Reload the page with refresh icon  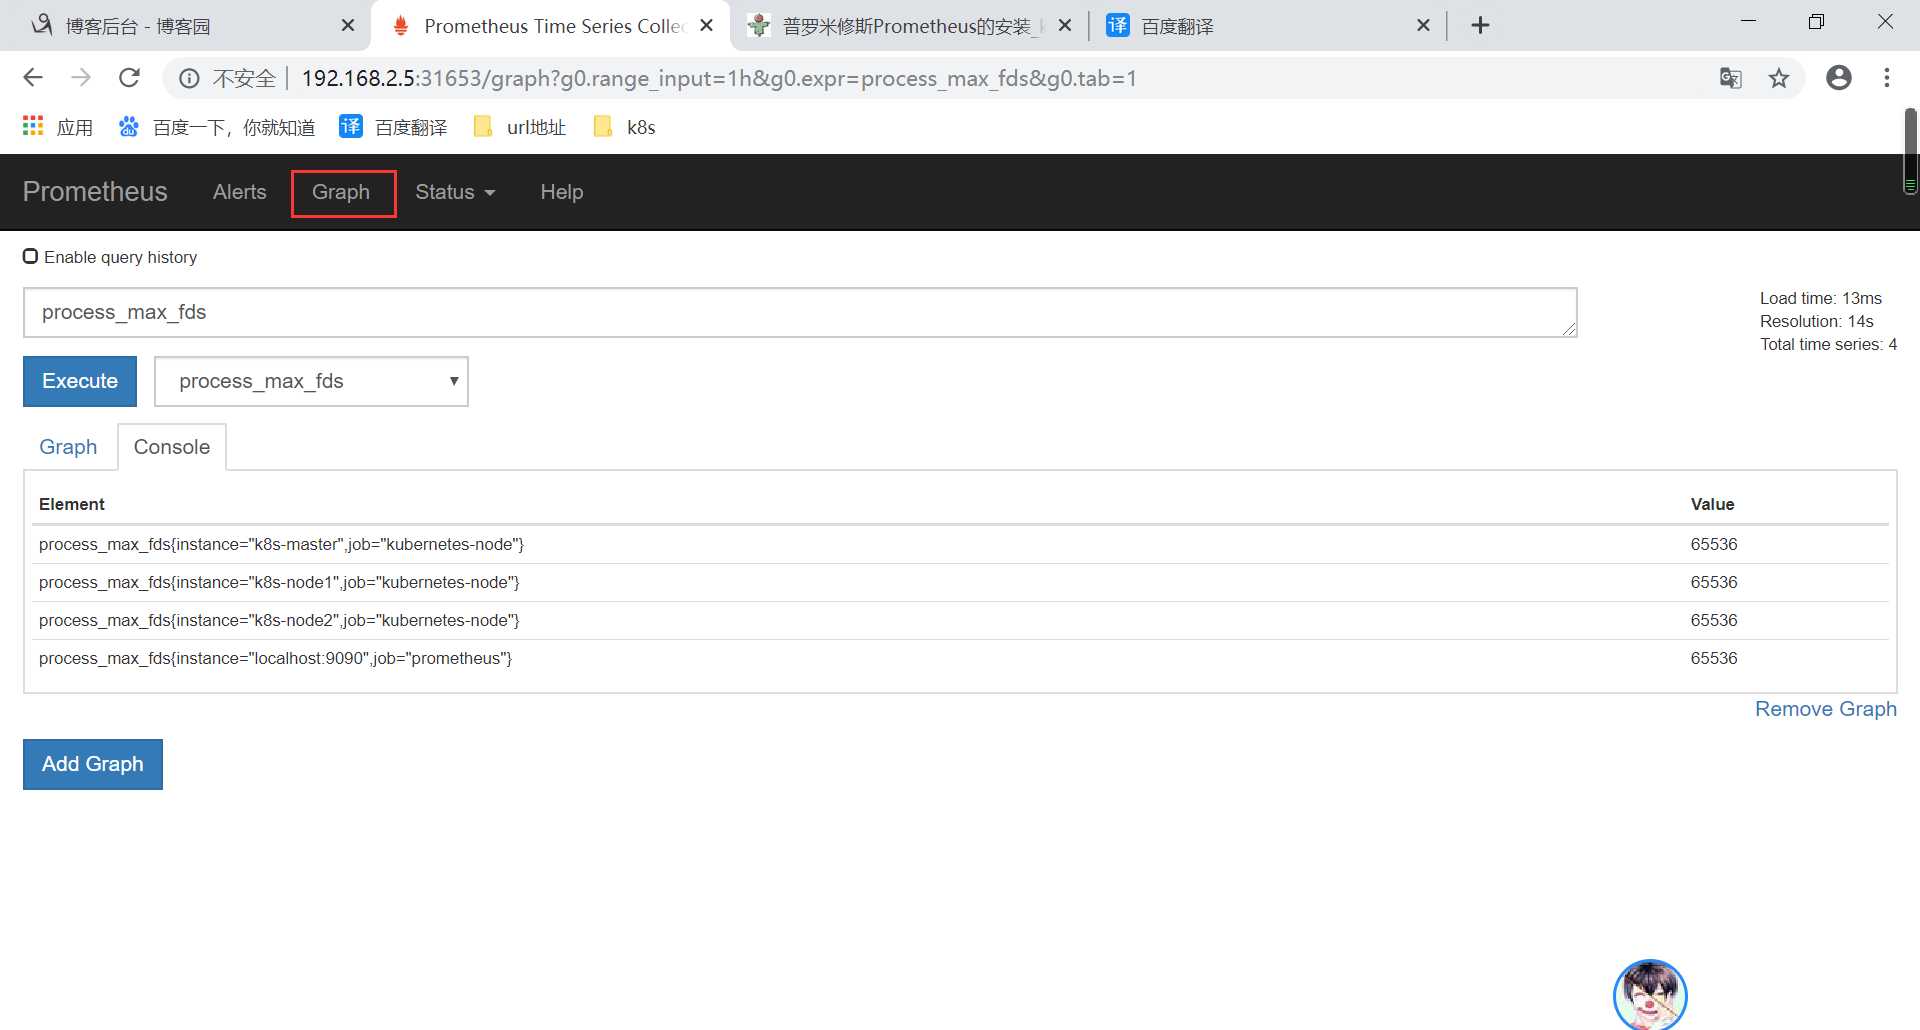coord(129,78)
